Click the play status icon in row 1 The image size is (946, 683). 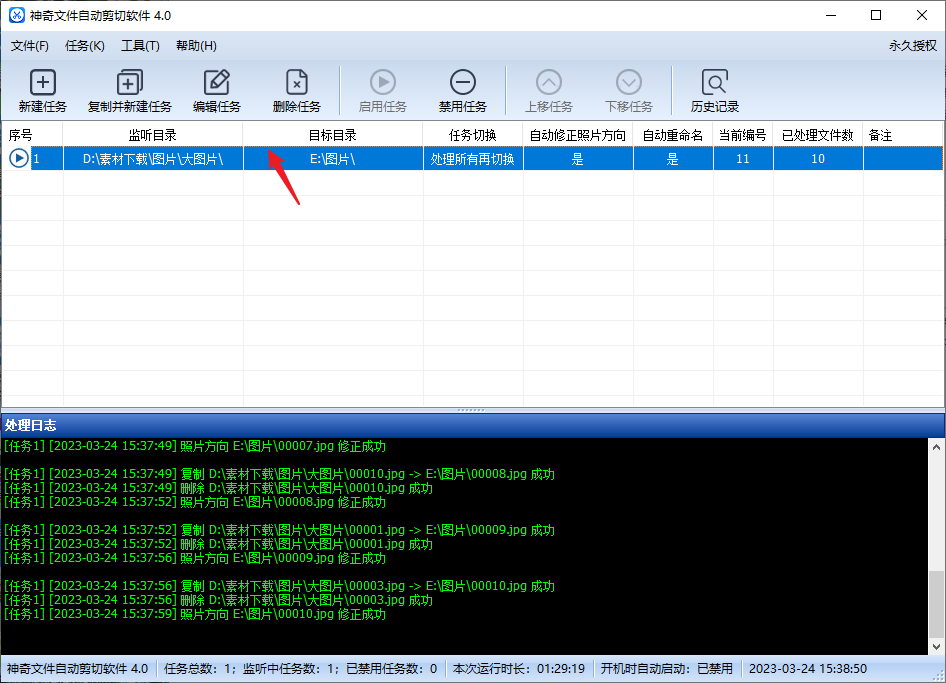point(18,158)
